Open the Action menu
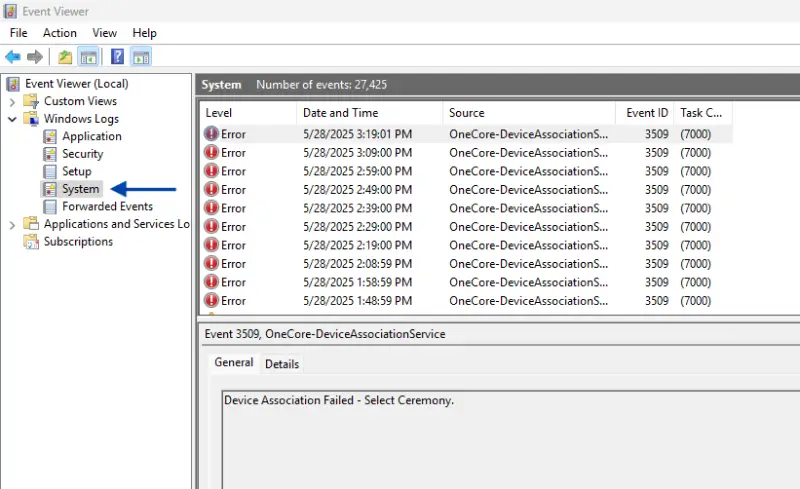The image size is (800, 489). click(60, 33)
